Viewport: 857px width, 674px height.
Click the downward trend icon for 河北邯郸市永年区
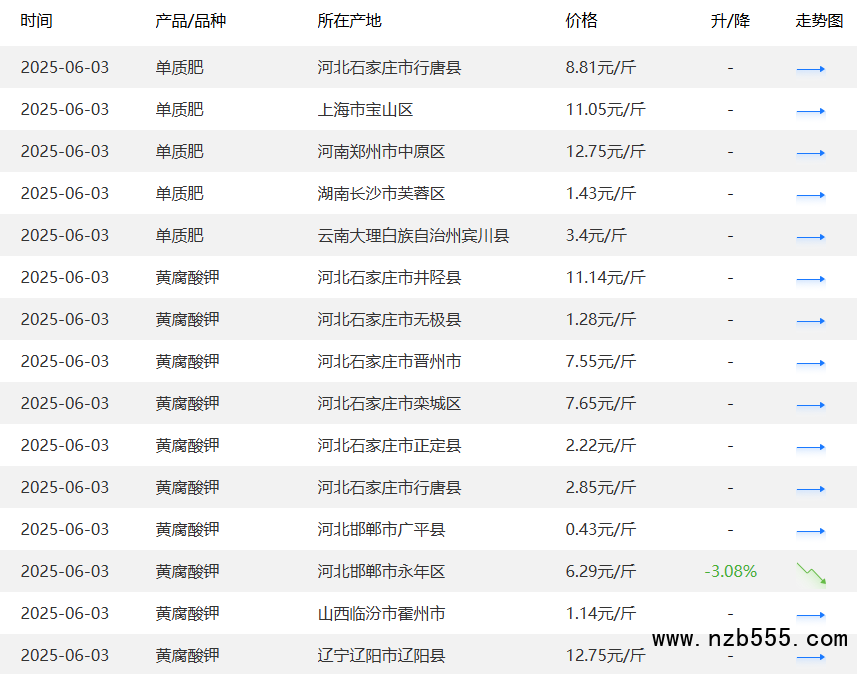pyautogui.click(x=811, y=573)
